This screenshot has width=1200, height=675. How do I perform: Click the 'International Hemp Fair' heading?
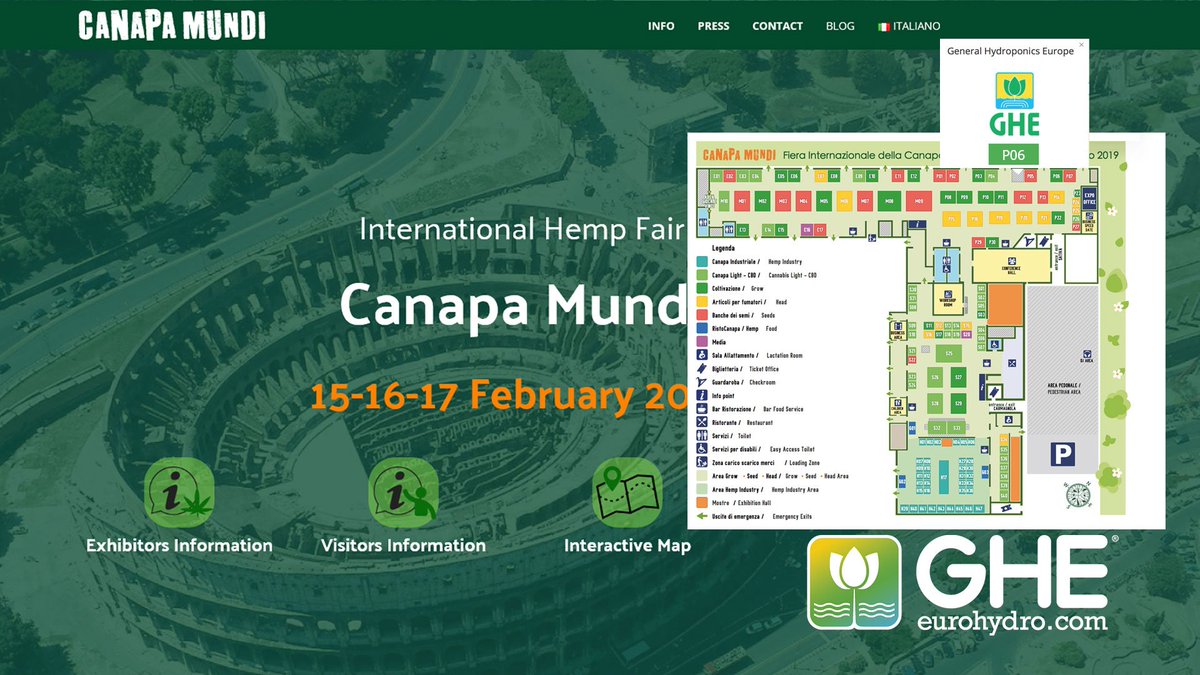click(x=520, y=229)
